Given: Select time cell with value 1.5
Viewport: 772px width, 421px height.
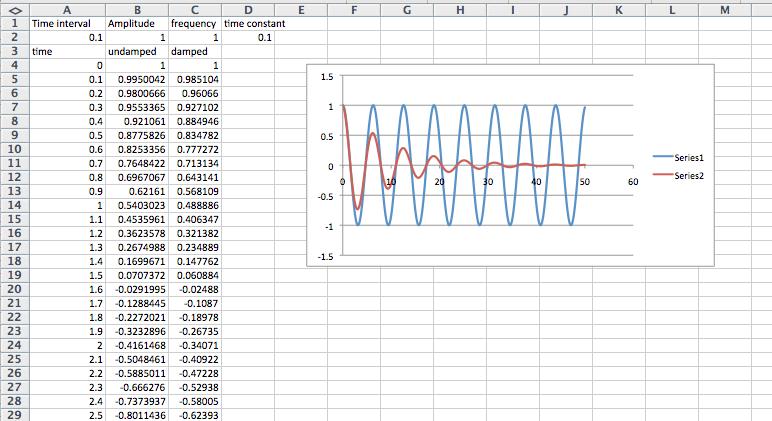Looking at the screenshot, I should [67, 275].
